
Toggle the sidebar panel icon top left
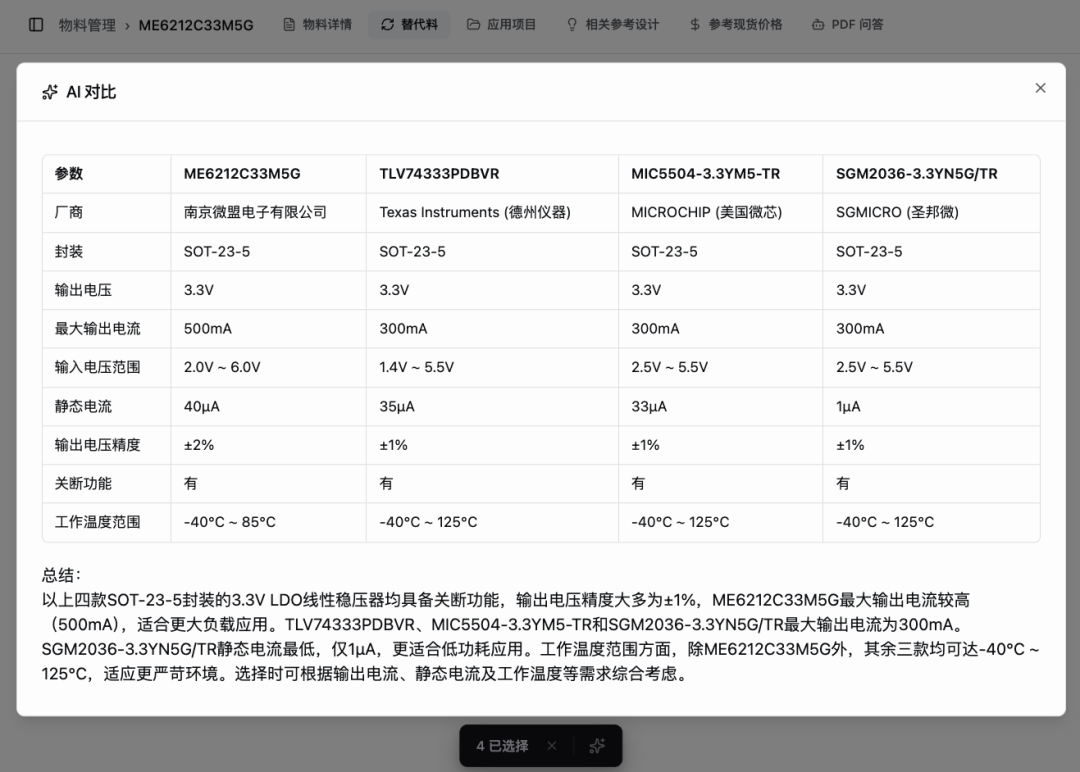click(36, 24)
